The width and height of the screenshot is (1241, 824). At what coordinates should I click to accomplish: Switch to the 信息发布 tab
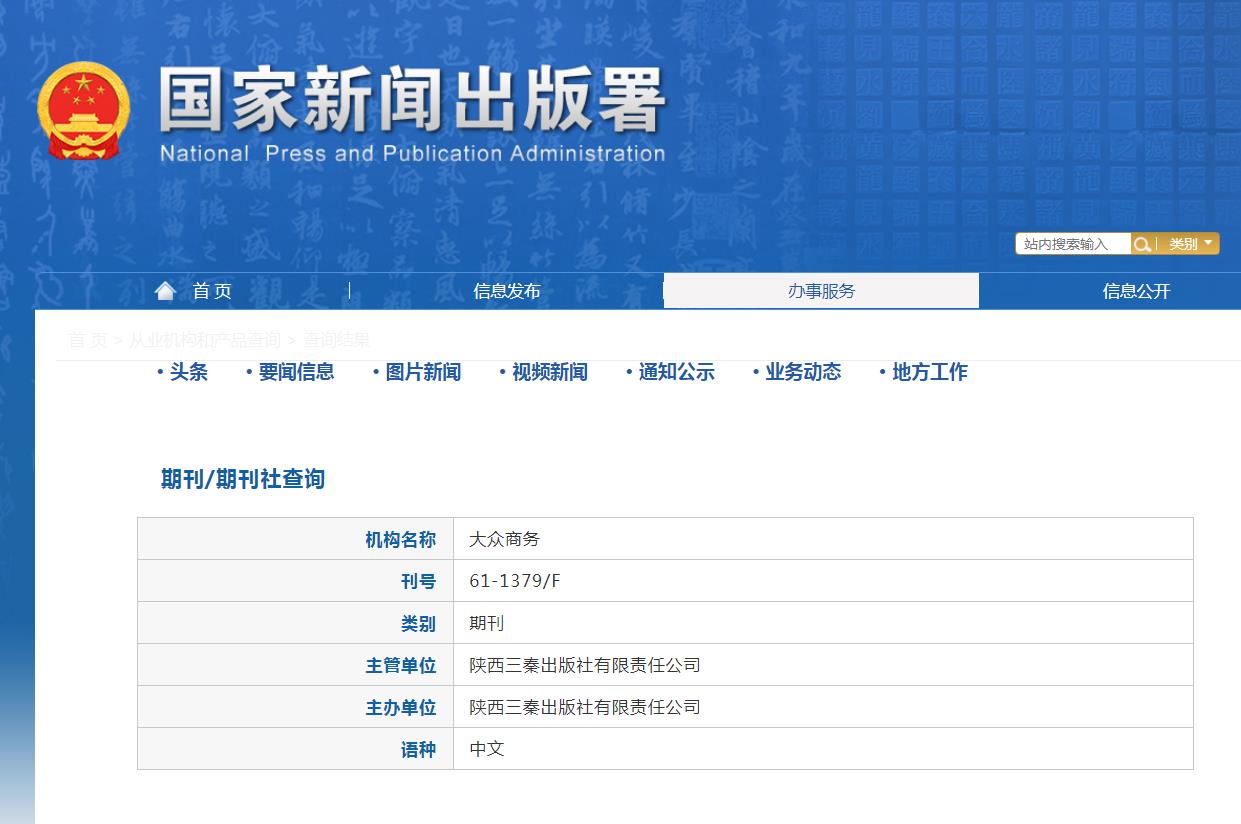coord(506,290)
